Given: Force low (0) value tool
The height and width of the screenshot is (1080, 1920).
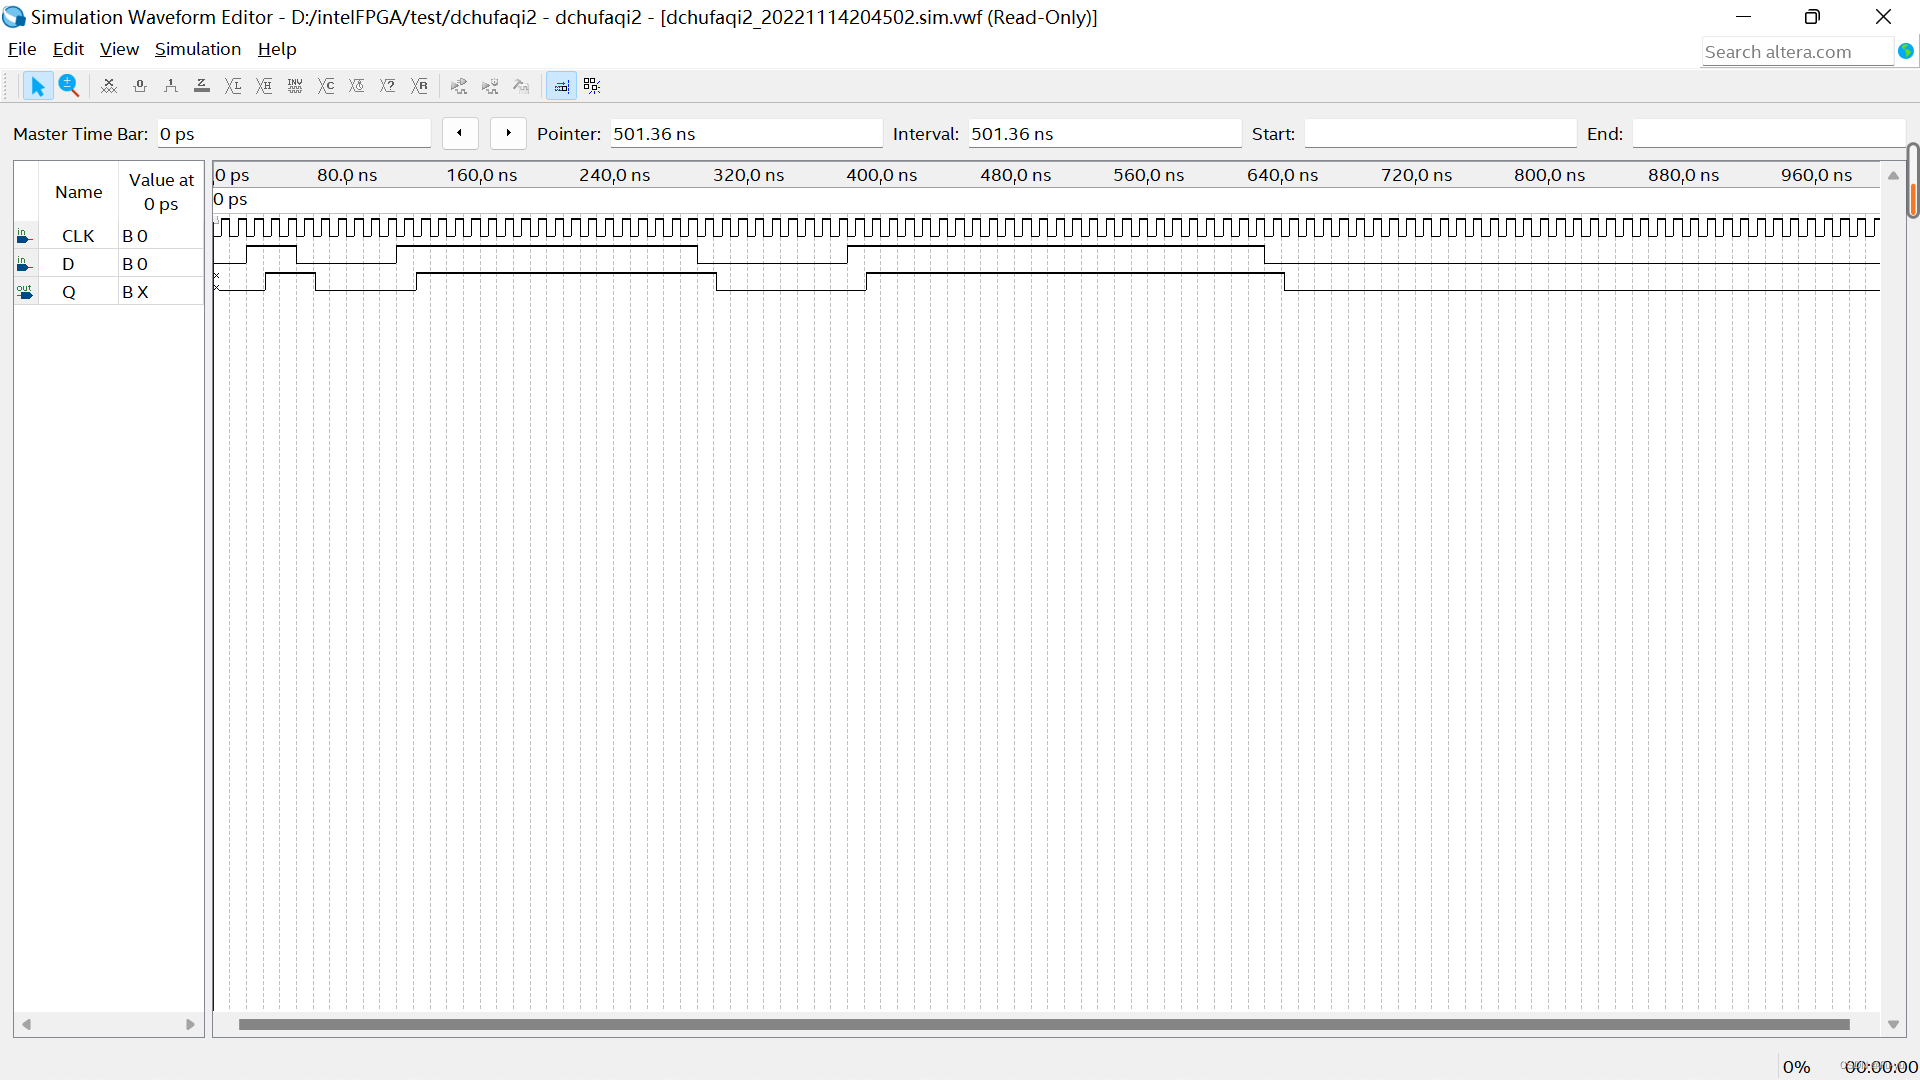Looking at the screenshot, I should 140,86.
